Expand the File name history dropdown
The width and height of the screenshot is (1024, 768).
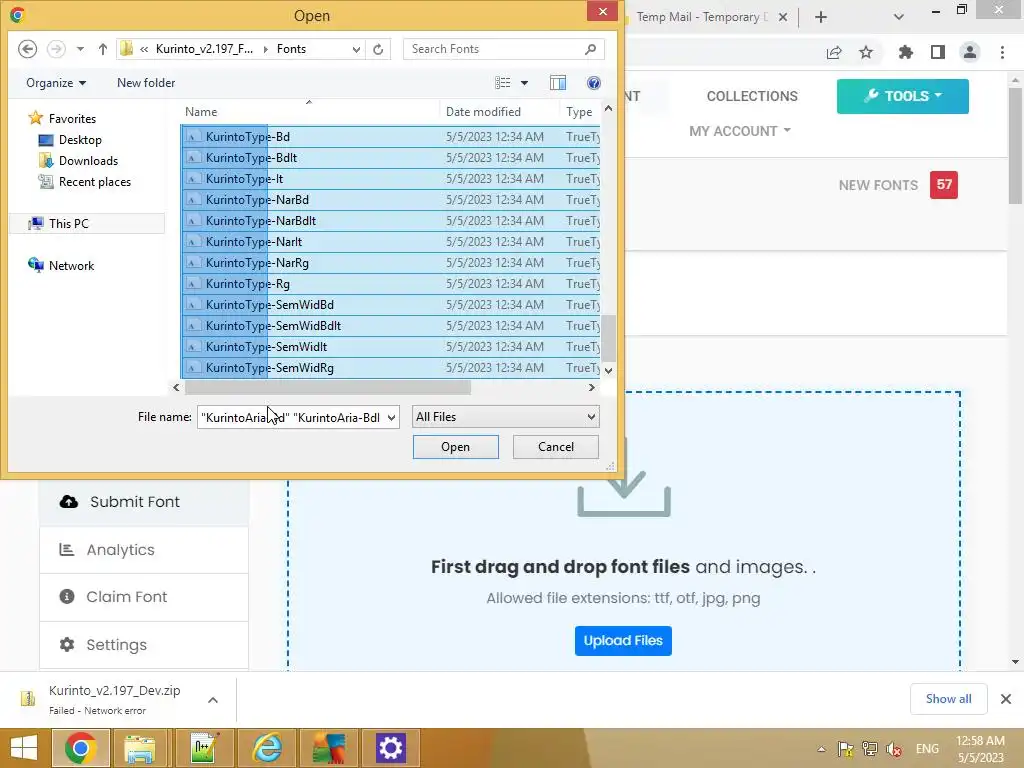(391, 417)
